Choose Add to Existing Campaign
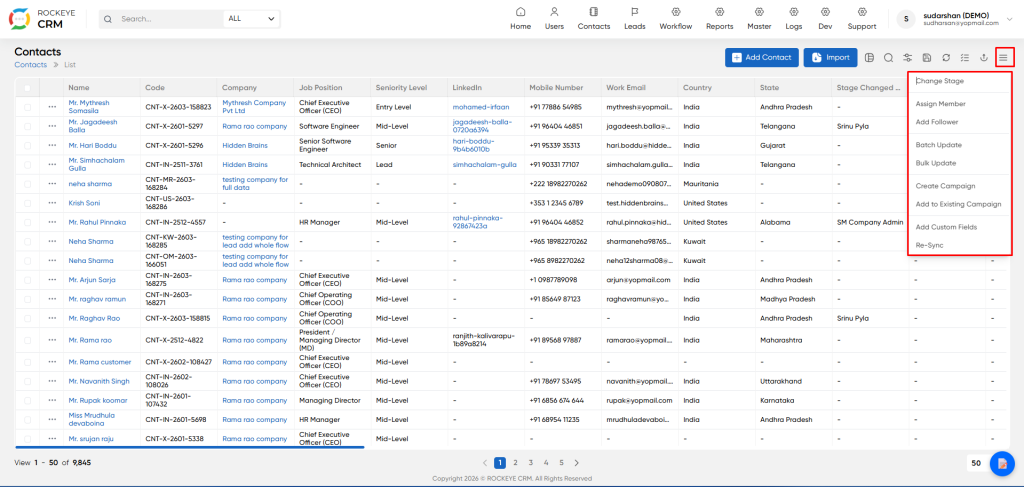Image resolution: width=1024 pixels, height=487 pixels. click(x=959, y=204)
